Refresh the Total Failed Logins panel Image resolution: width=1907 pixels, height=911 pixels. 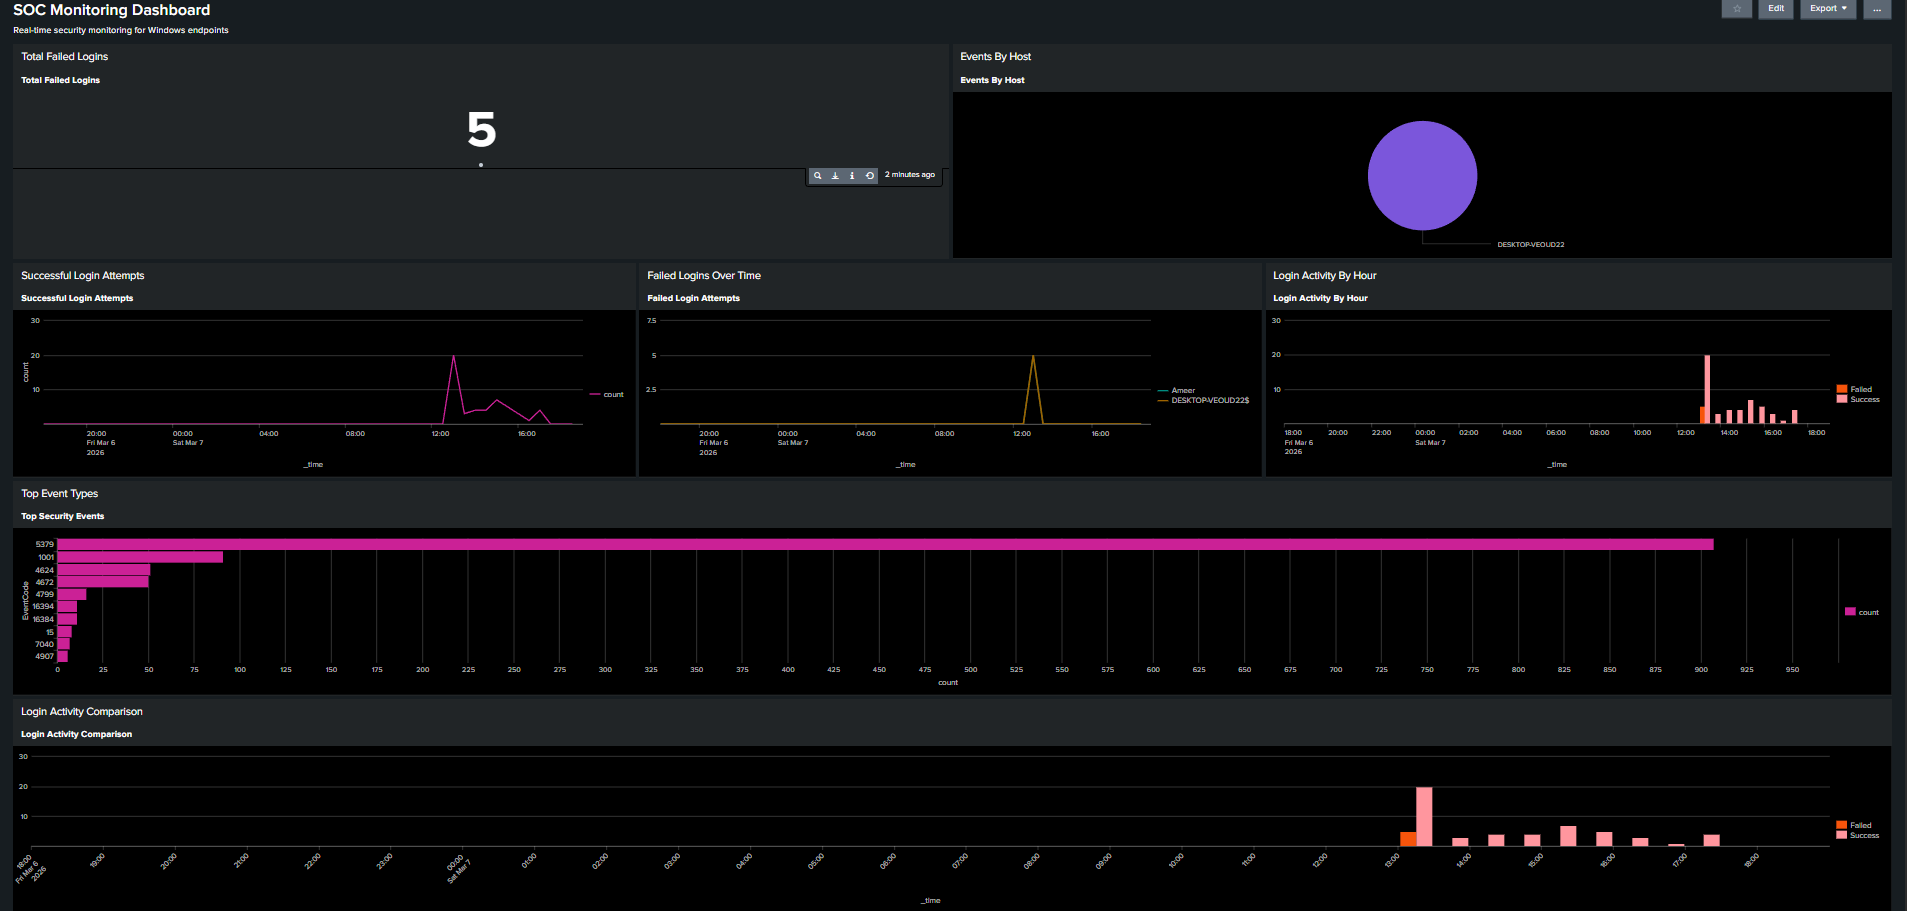(x=870, y=176)
